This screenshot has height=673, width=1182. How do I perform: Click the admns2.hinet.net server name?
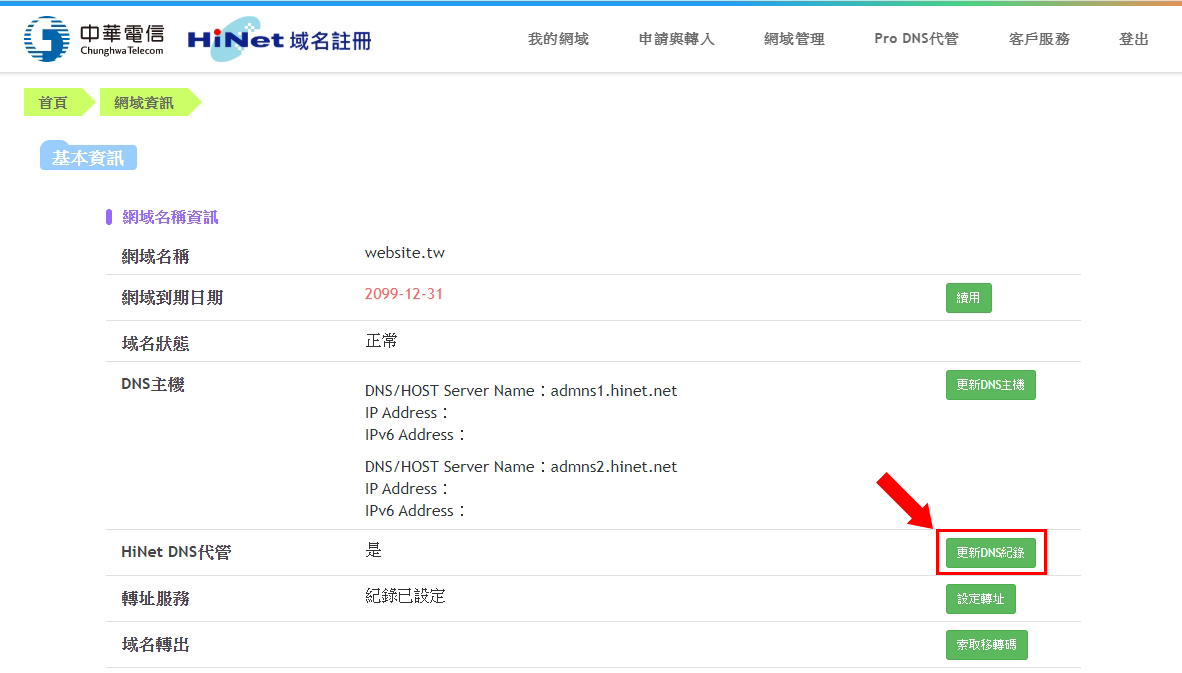pyautogui.click(x=613, y=467)
